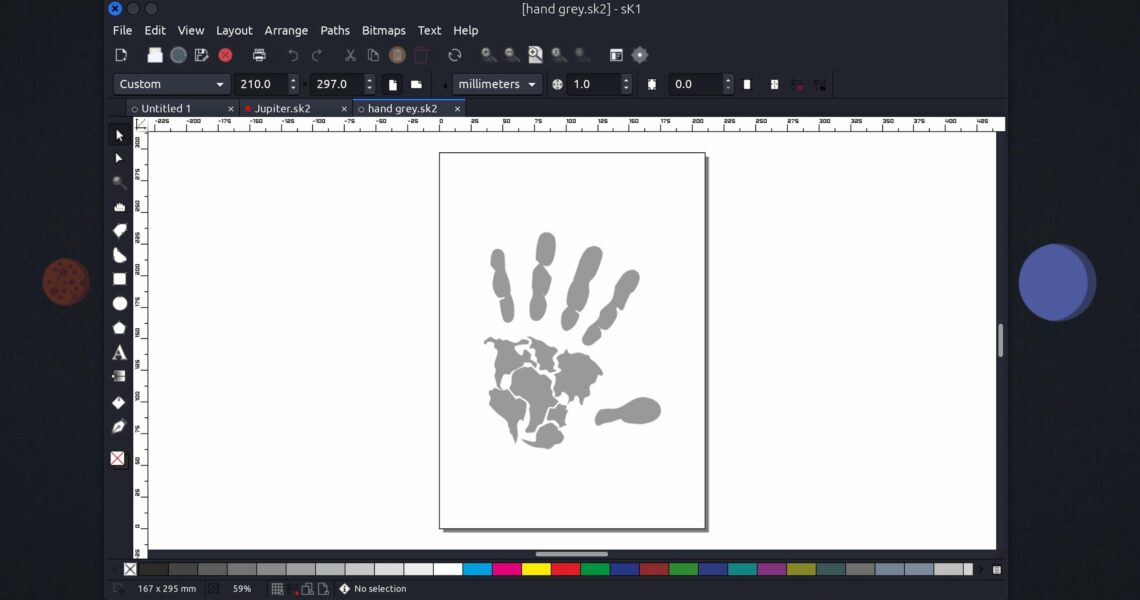
Task: Open the millimeters units dropdown
Action: click(x=497, y=85)
